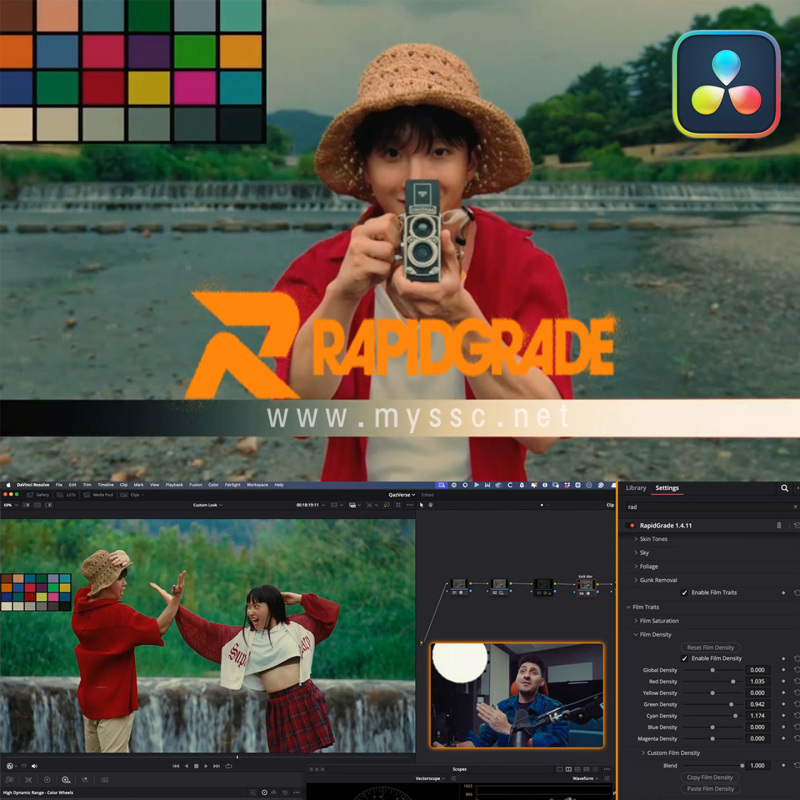Open the Workspace menu
This screenshot has width=800, height=800.
[x=258, y=485]
